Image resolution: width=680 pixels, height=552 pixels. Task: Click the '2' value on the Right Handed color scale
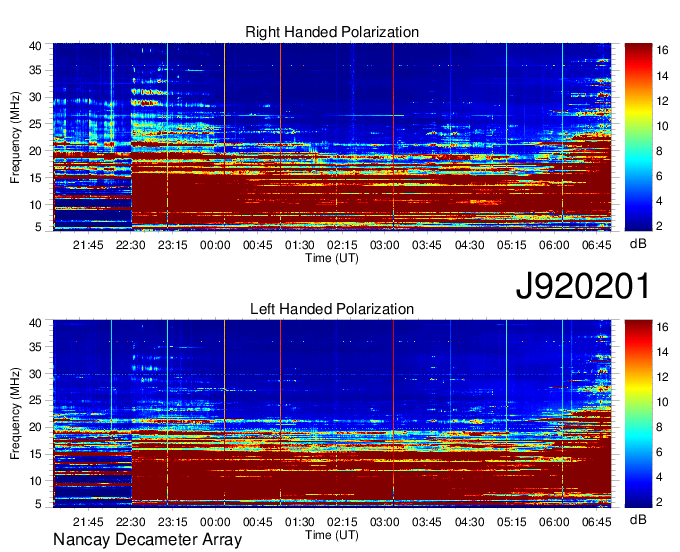pos(659,225)
